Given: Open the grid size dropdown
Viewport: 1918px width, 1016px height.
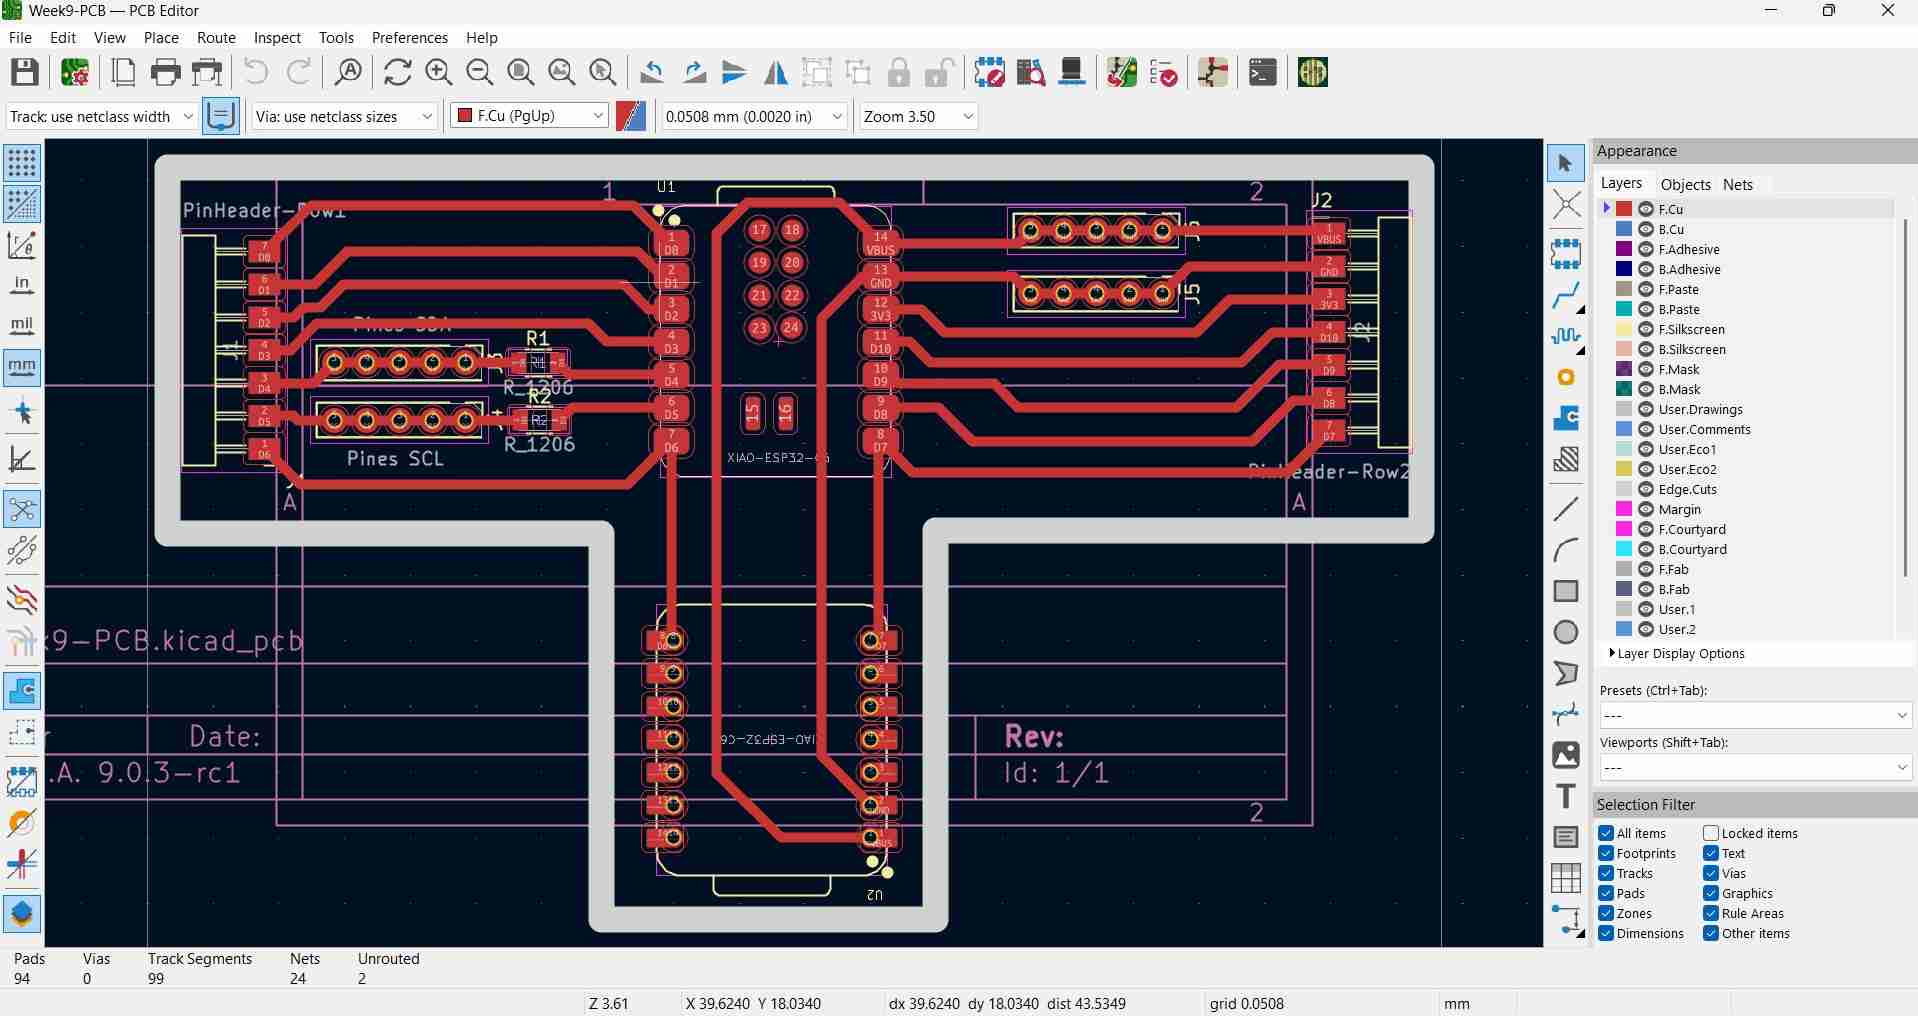Looking at the screenshot, I should (x=755, y=116).
